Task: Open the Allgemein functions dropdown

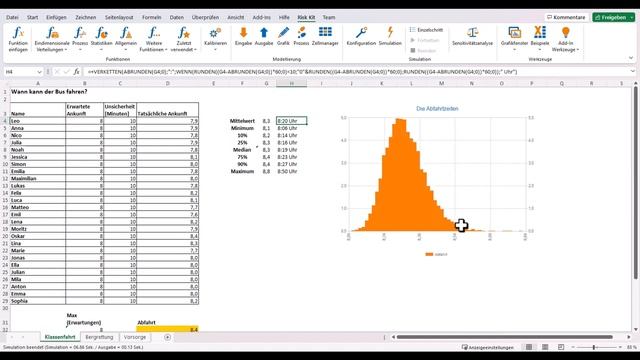Action: [x=126, y=39]
